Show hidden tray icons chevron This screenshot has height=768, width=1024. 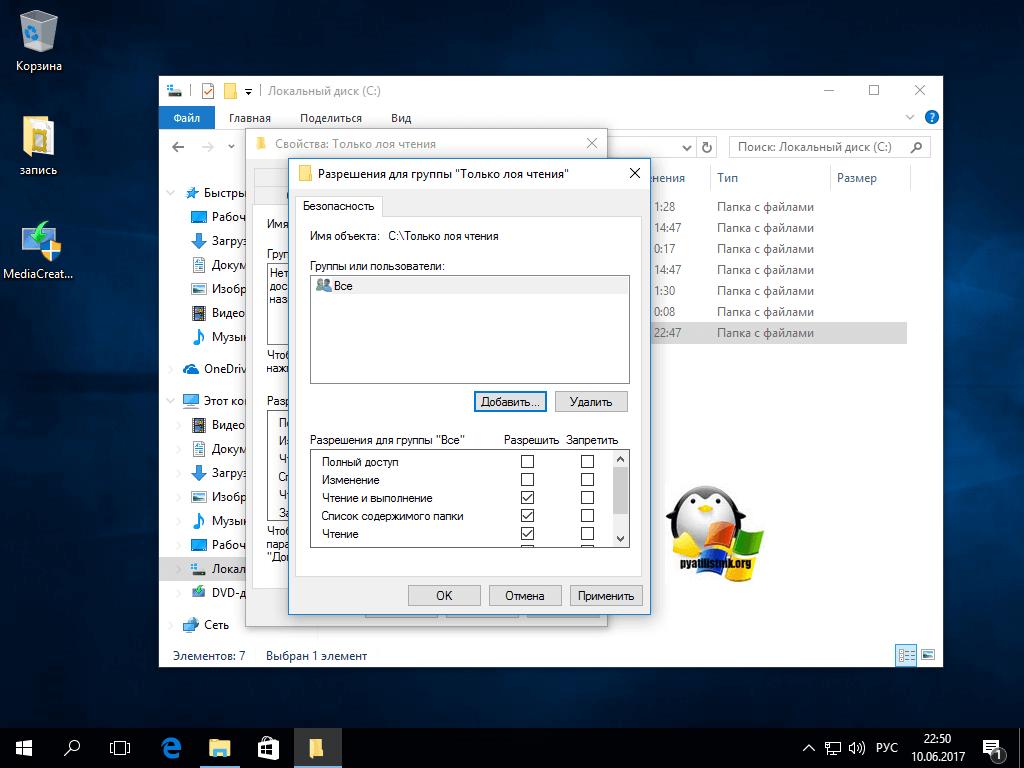pos(808,748)
